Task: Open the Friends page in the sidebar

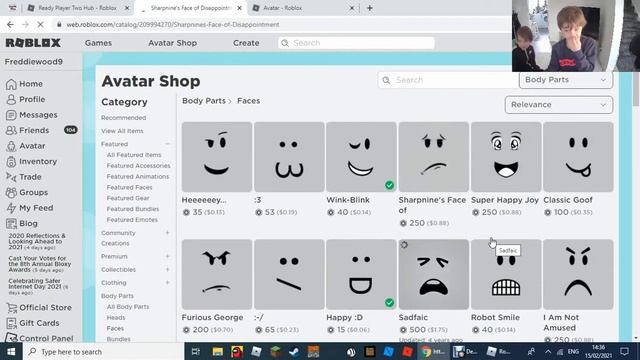Action: [x=27, y=130]
